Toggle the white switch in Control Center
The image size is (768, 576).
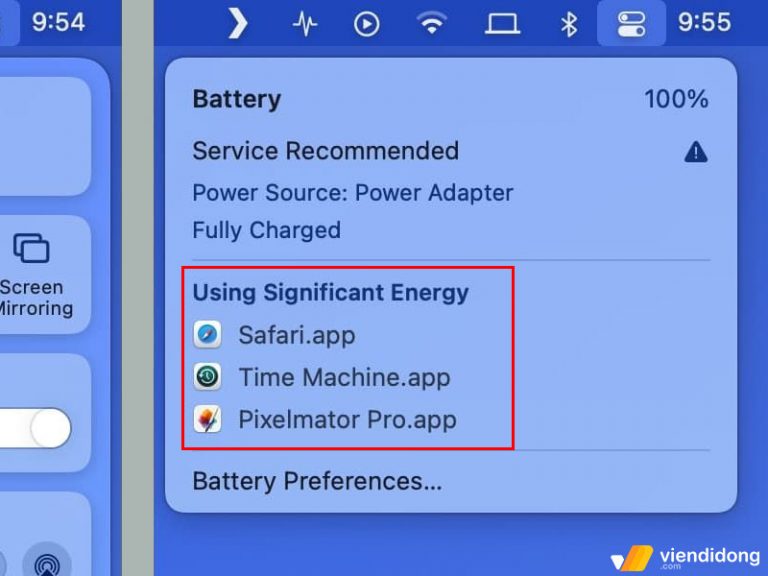coord(35,428)
